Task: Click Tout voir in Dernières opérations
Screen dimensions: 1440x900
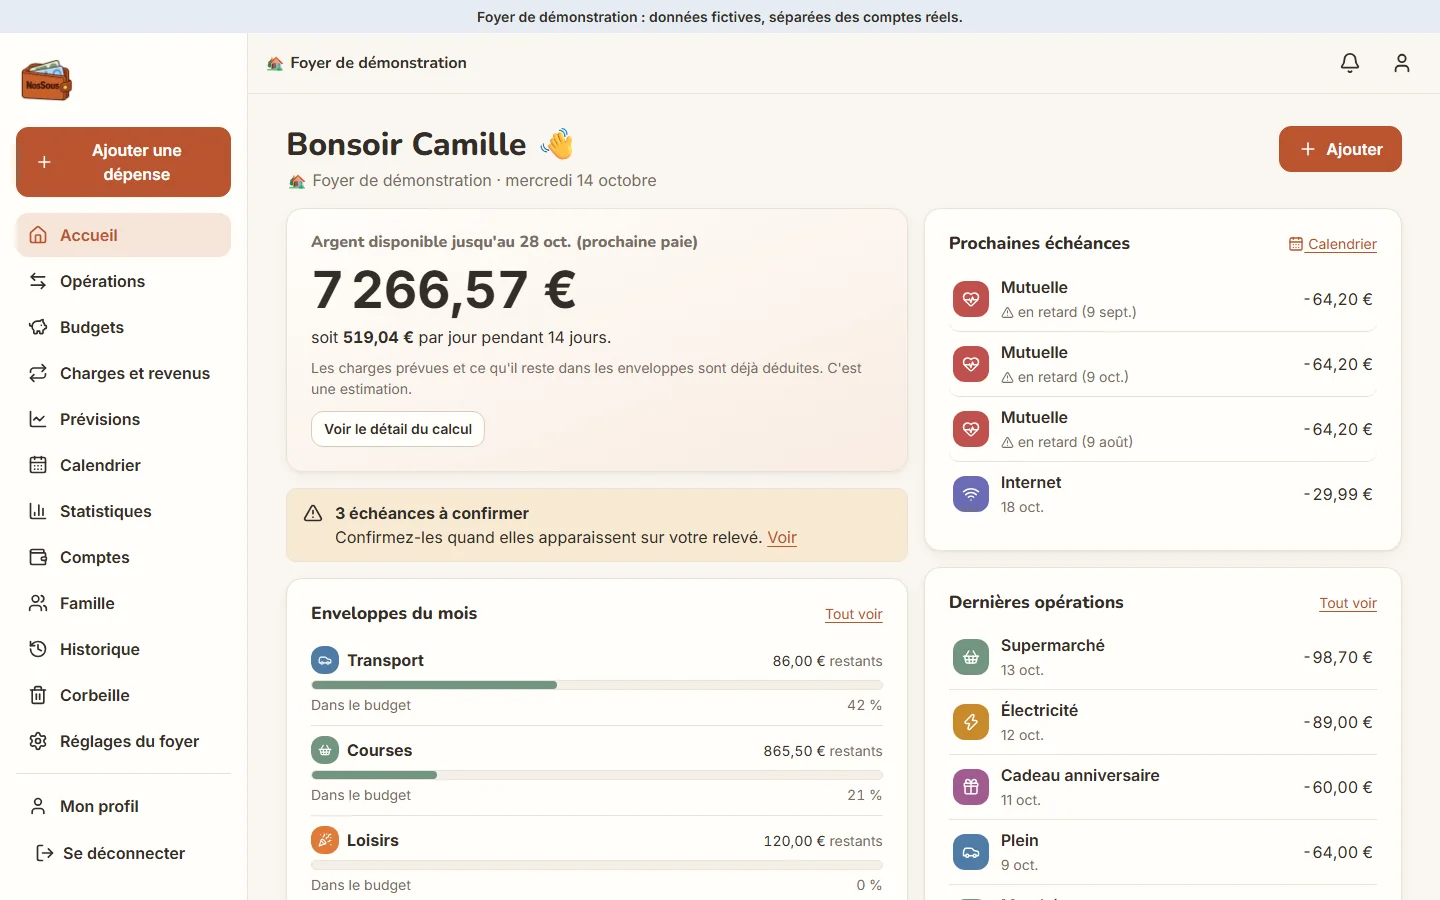Action: click(x=1348, y=603)
